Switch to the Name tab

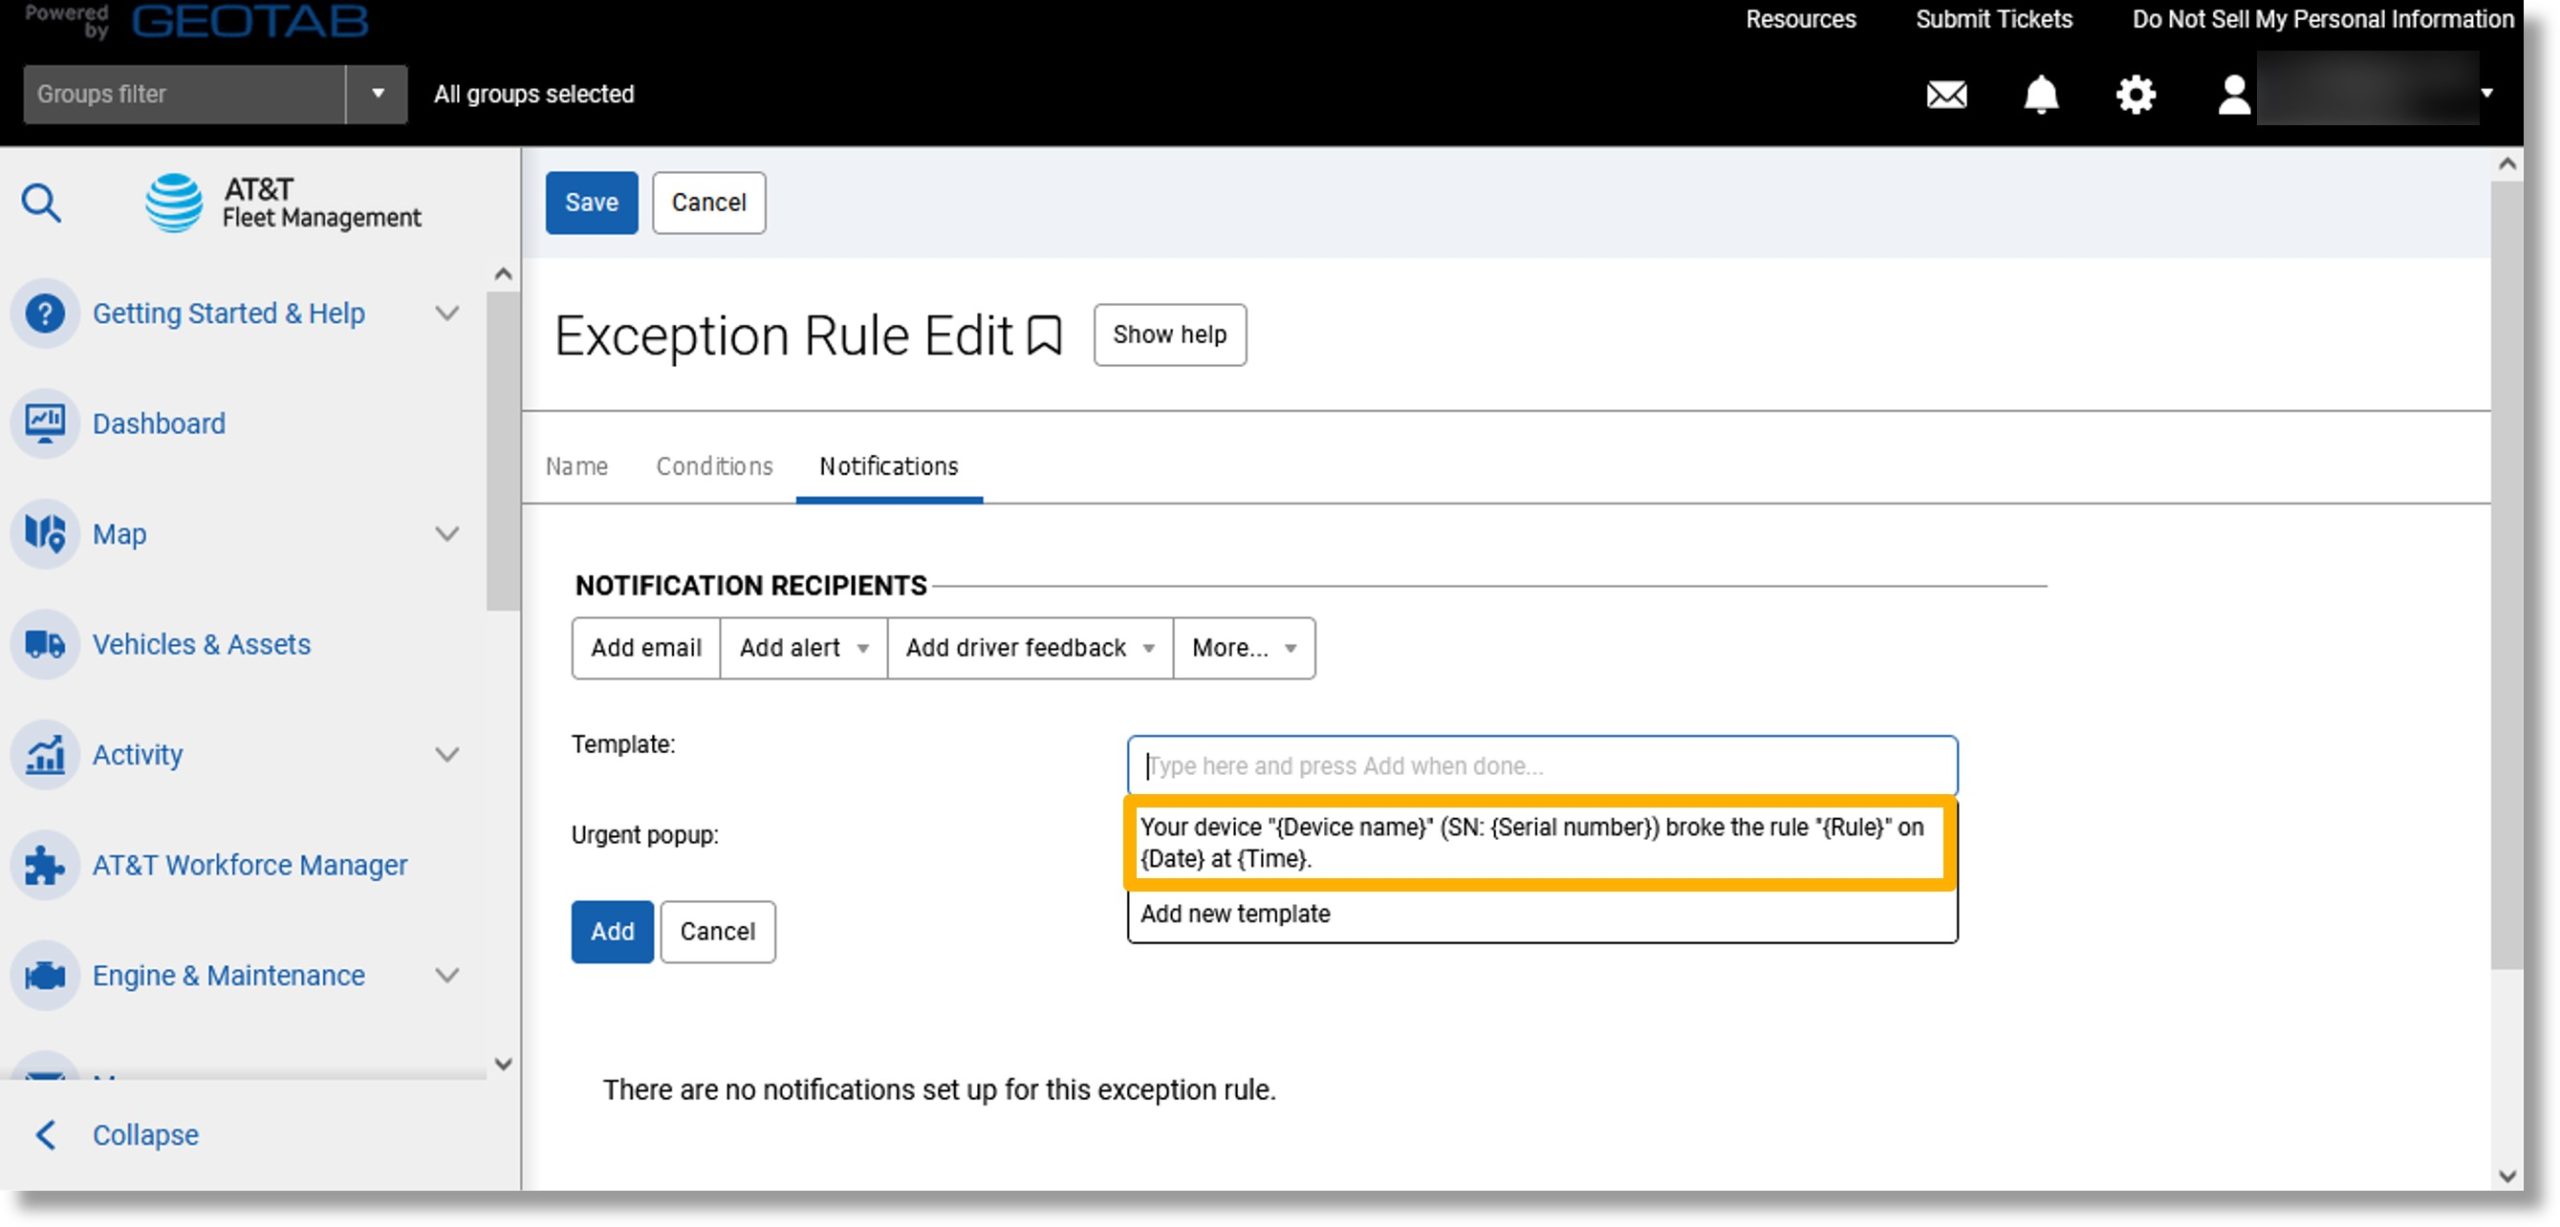point(576,467)
